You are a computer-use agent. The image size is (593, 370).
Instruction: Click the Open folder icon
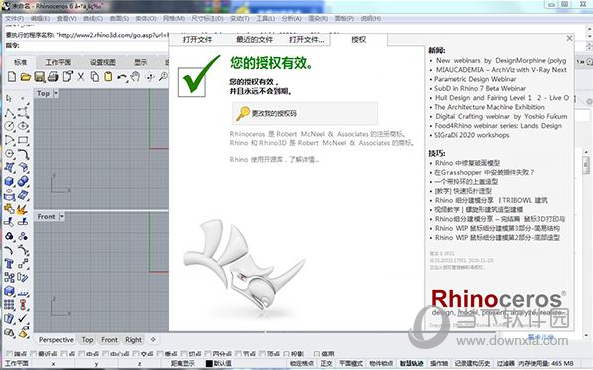click(26, 77)
